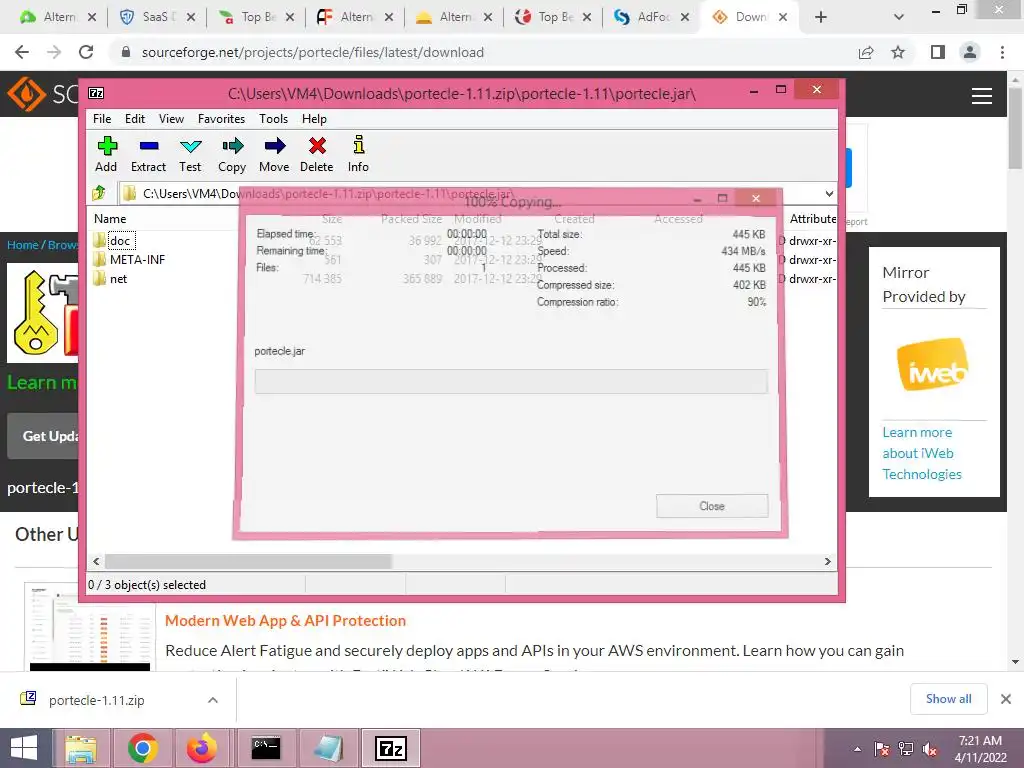Open the View menu
This screenshot has height=768, width=1024.
[171, 119]
